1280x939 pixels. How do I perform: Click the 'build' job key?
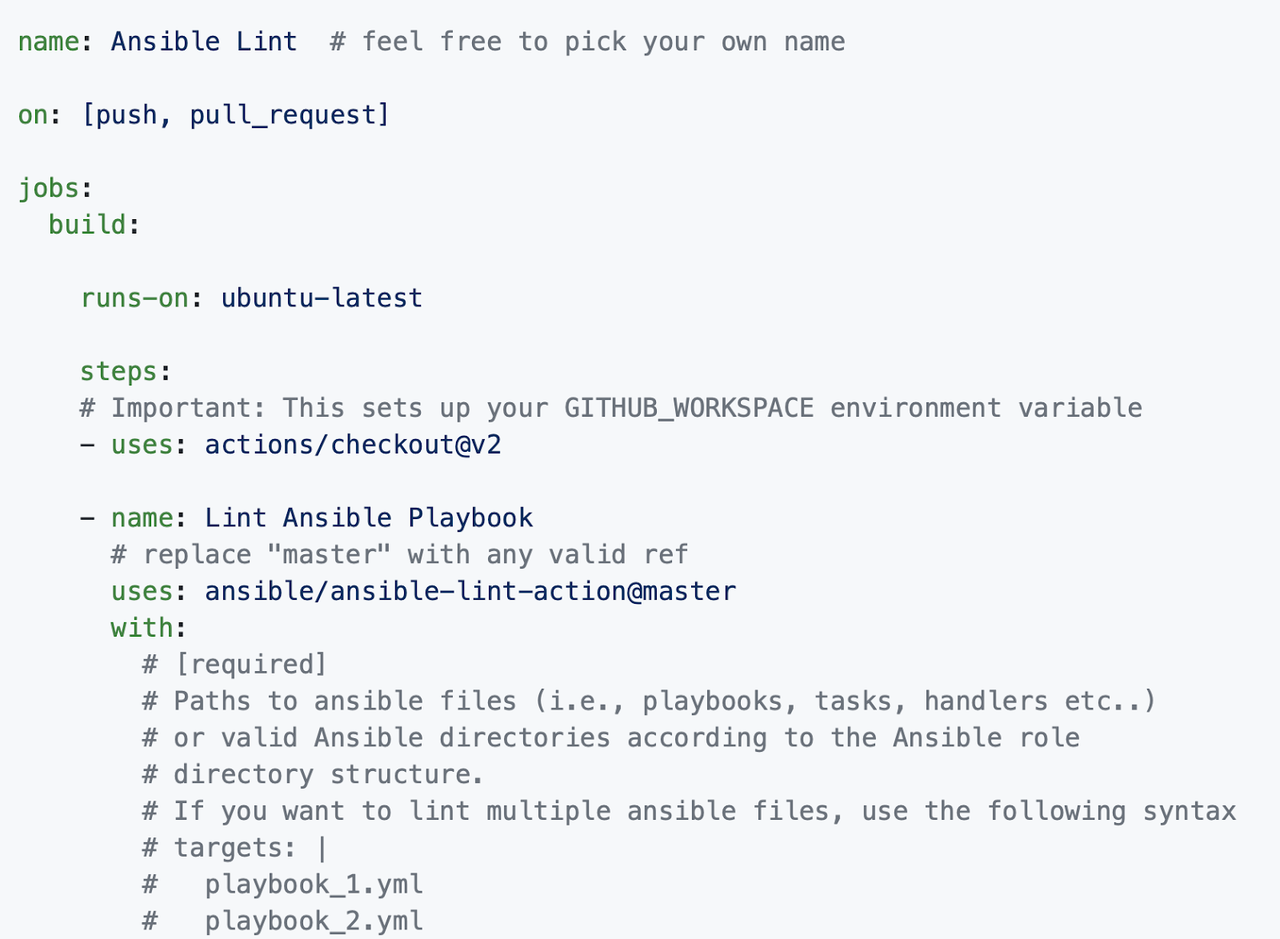tap(87, 225)
